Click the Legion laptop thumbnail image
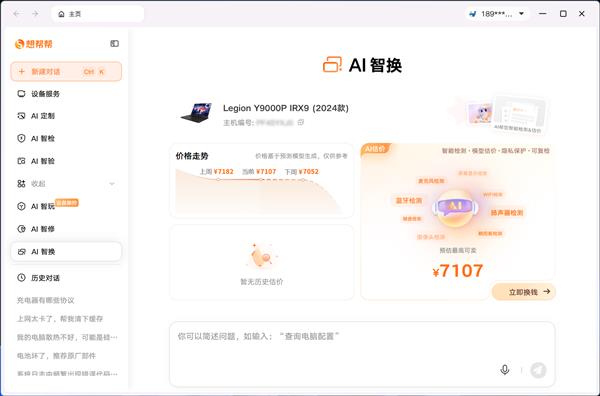The width and height of the screenshot is (600, 396). [x=196, y=113]
